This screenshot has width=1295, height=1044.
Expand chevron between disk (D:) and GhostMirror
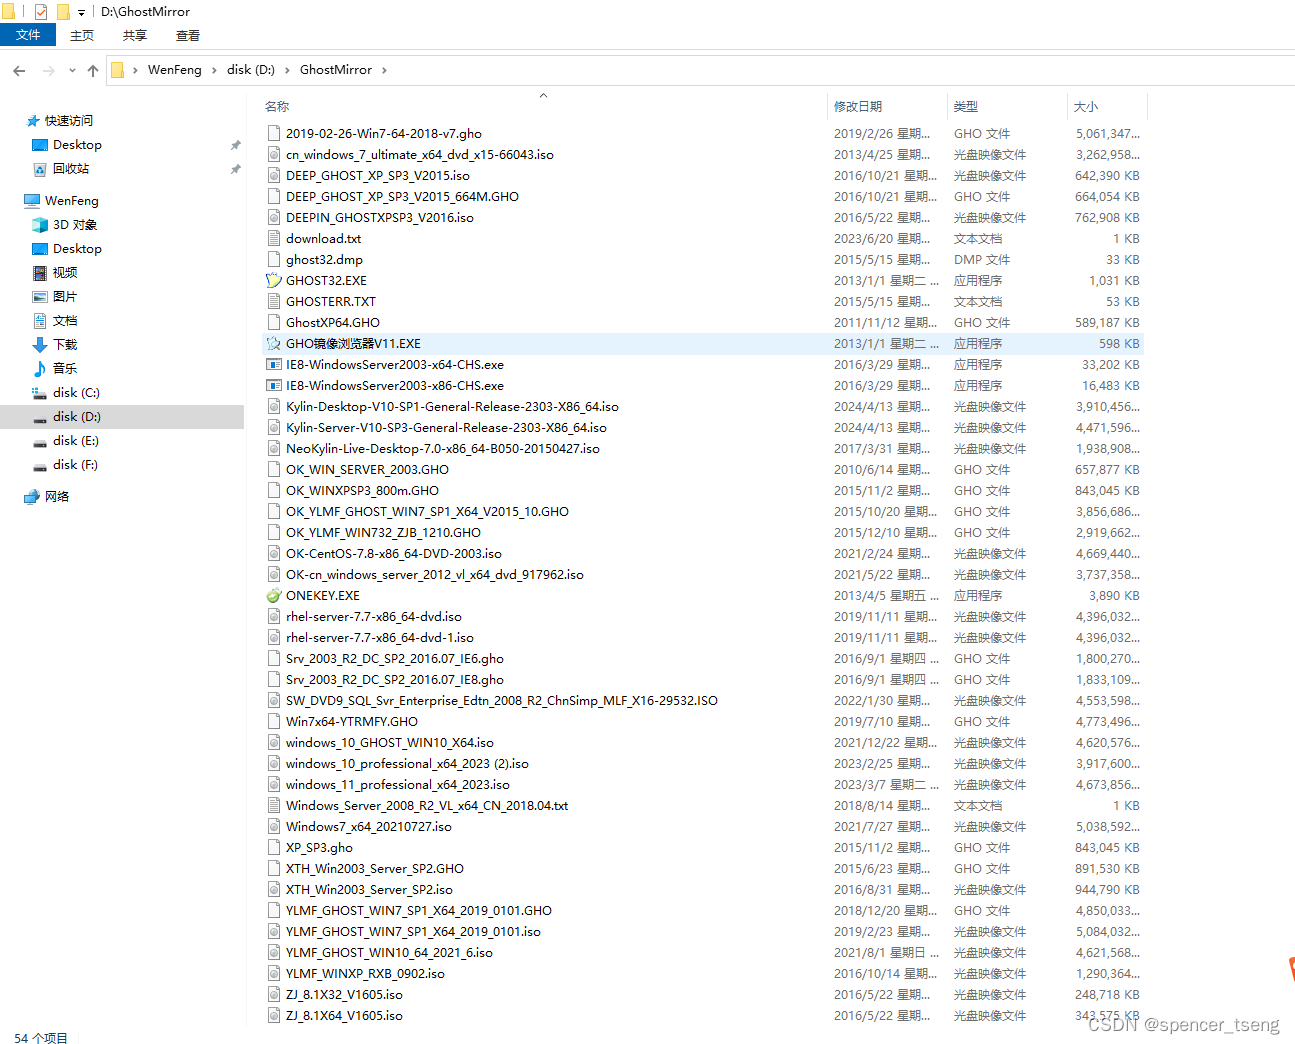tap(287, 70)
